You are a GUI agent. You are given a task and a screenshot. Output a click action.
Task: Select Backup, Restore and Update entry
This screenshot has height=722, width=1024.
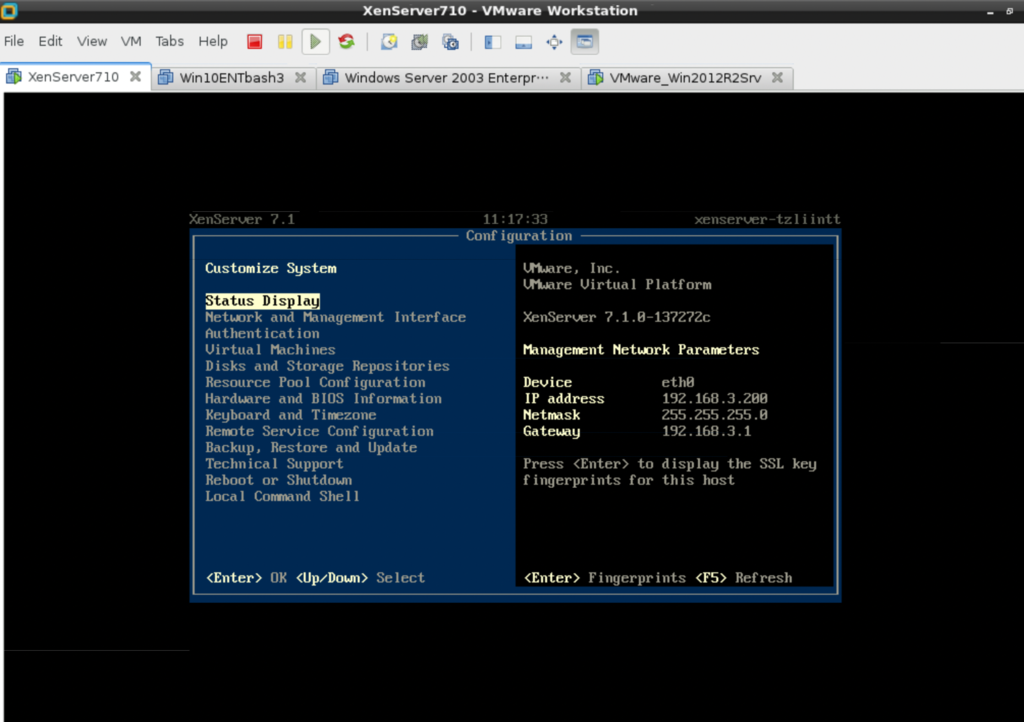pos(311,448)
